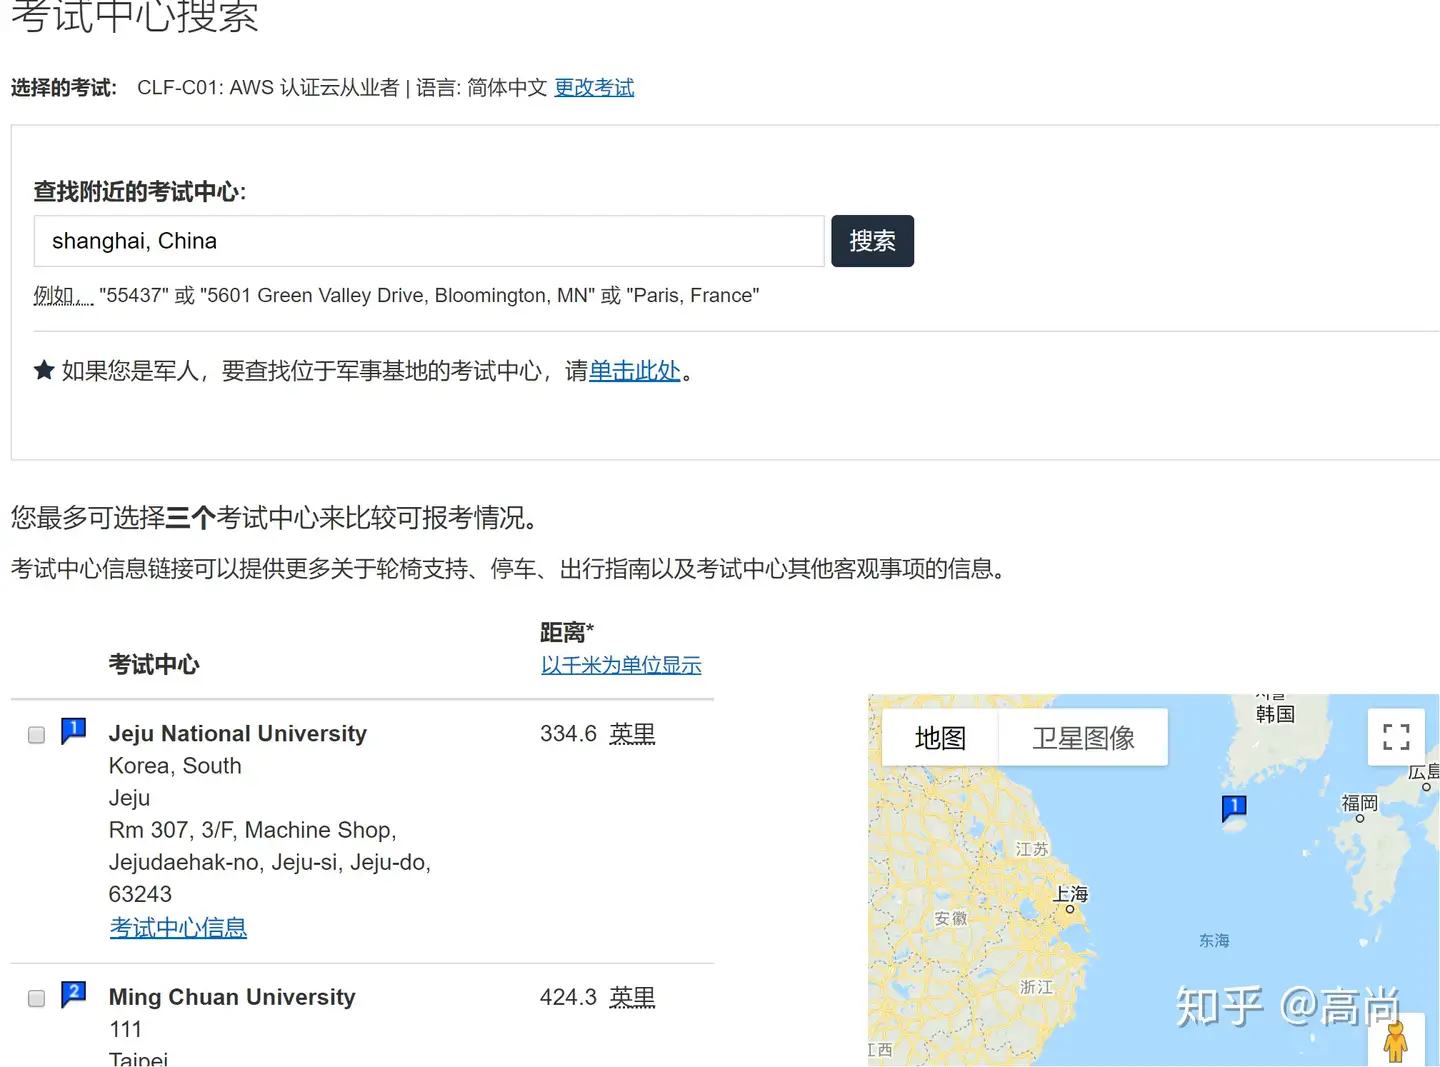Open 考试中心信息 for Jeju National University

point(178,928)
